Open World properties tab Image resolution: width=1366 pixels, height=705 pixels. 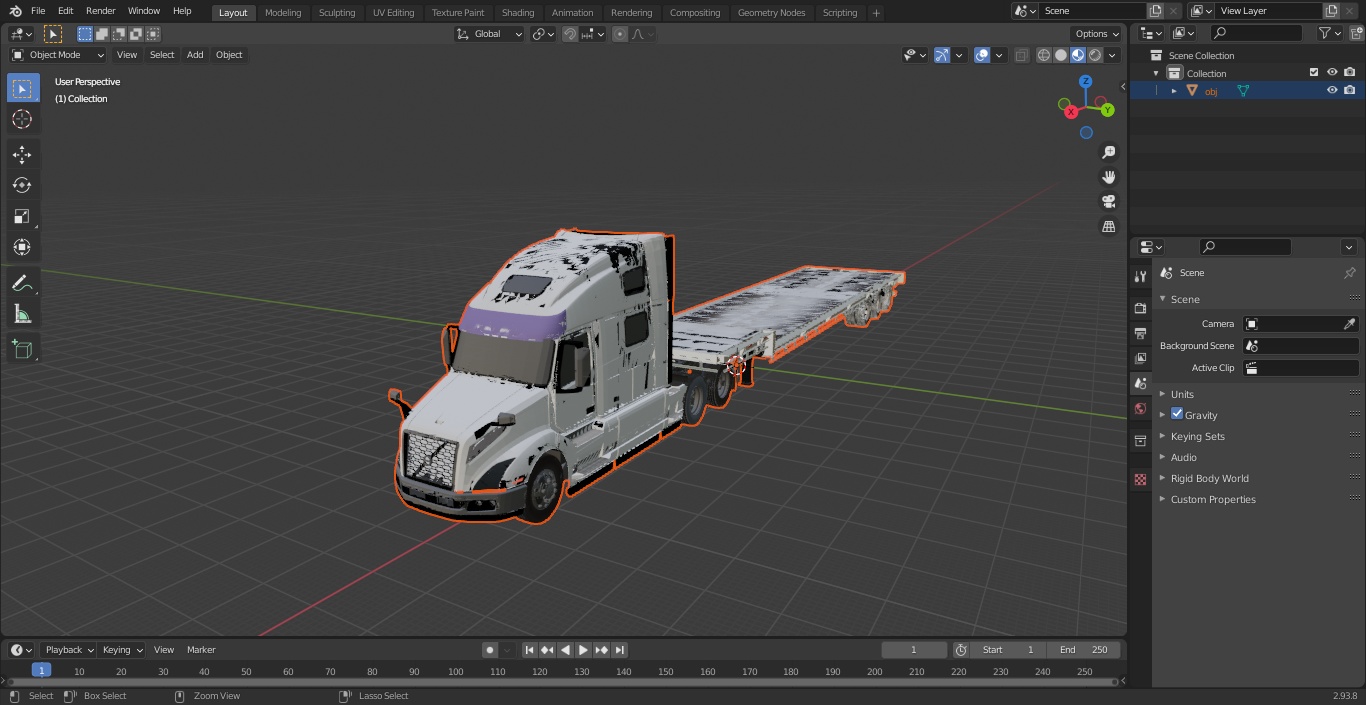pos(1140,409)
